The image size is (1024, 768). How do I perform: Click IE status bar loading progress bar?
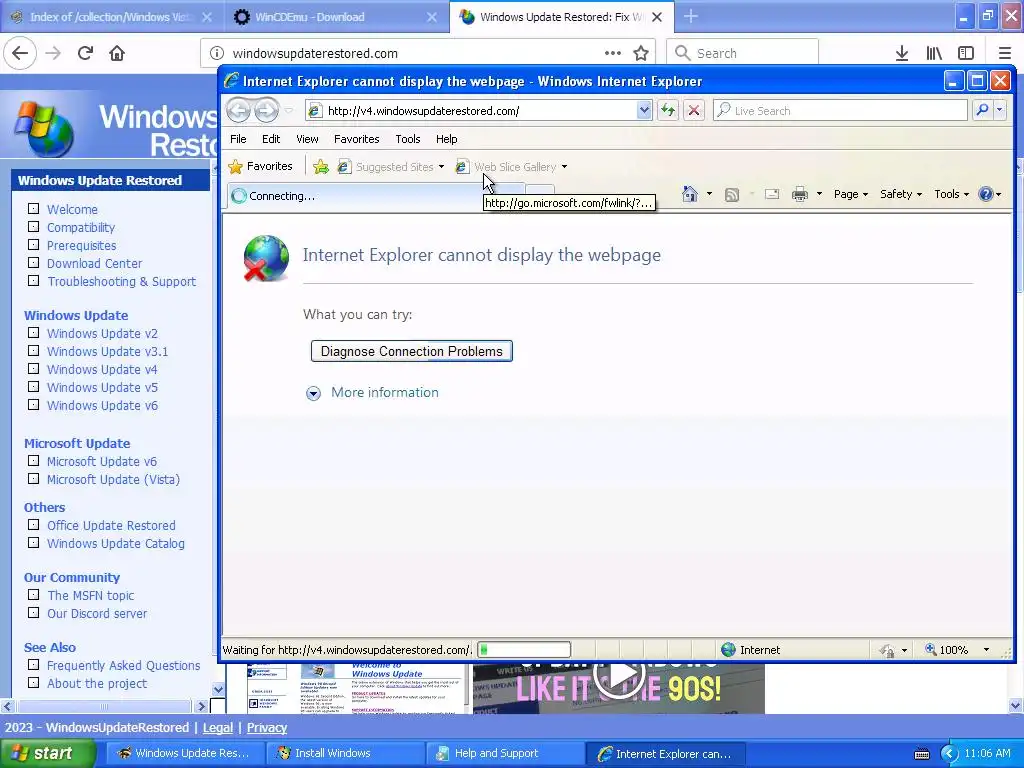click(x=524, y=650)
